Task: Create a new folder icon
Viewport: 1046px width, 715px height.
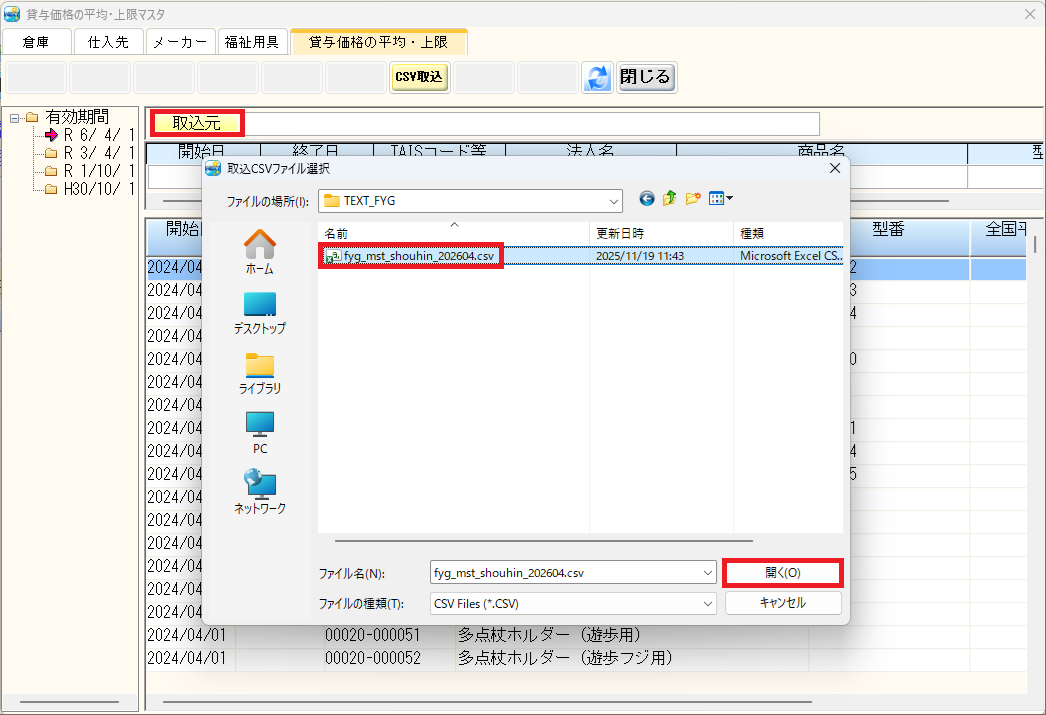Action: tap(692, 199)
